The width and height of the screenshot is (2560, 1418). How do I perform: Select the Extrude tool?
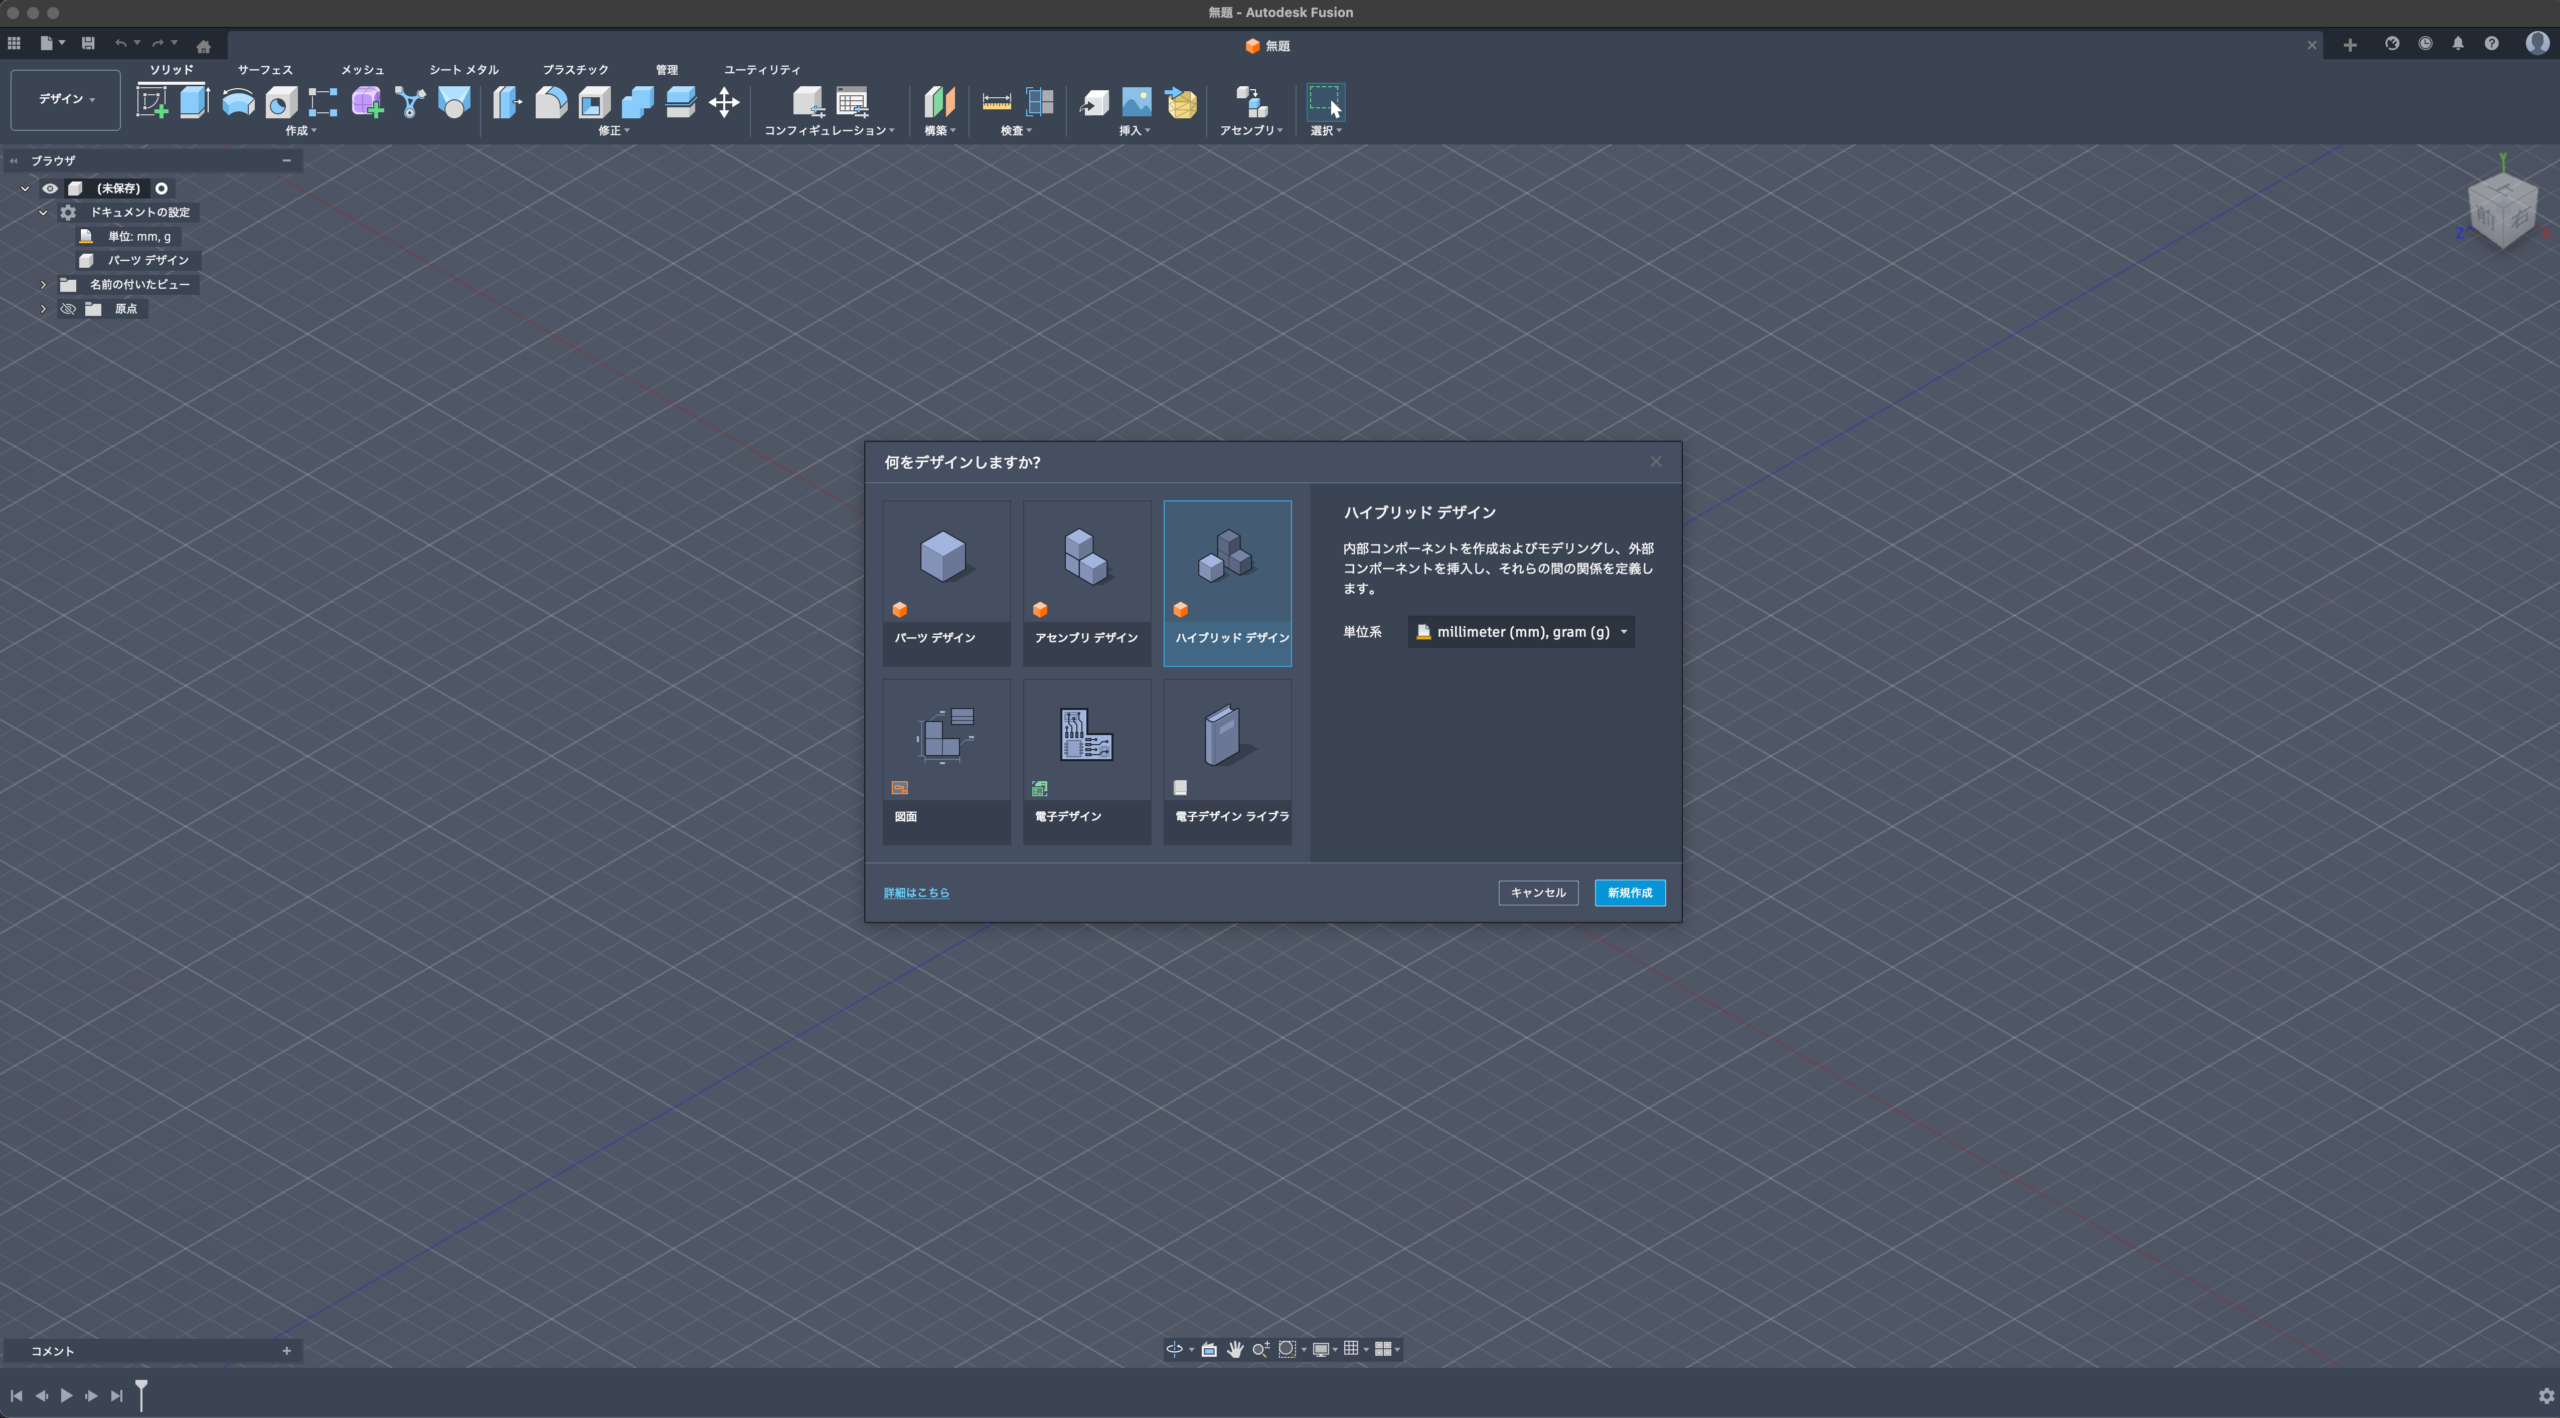click(194, 102)
